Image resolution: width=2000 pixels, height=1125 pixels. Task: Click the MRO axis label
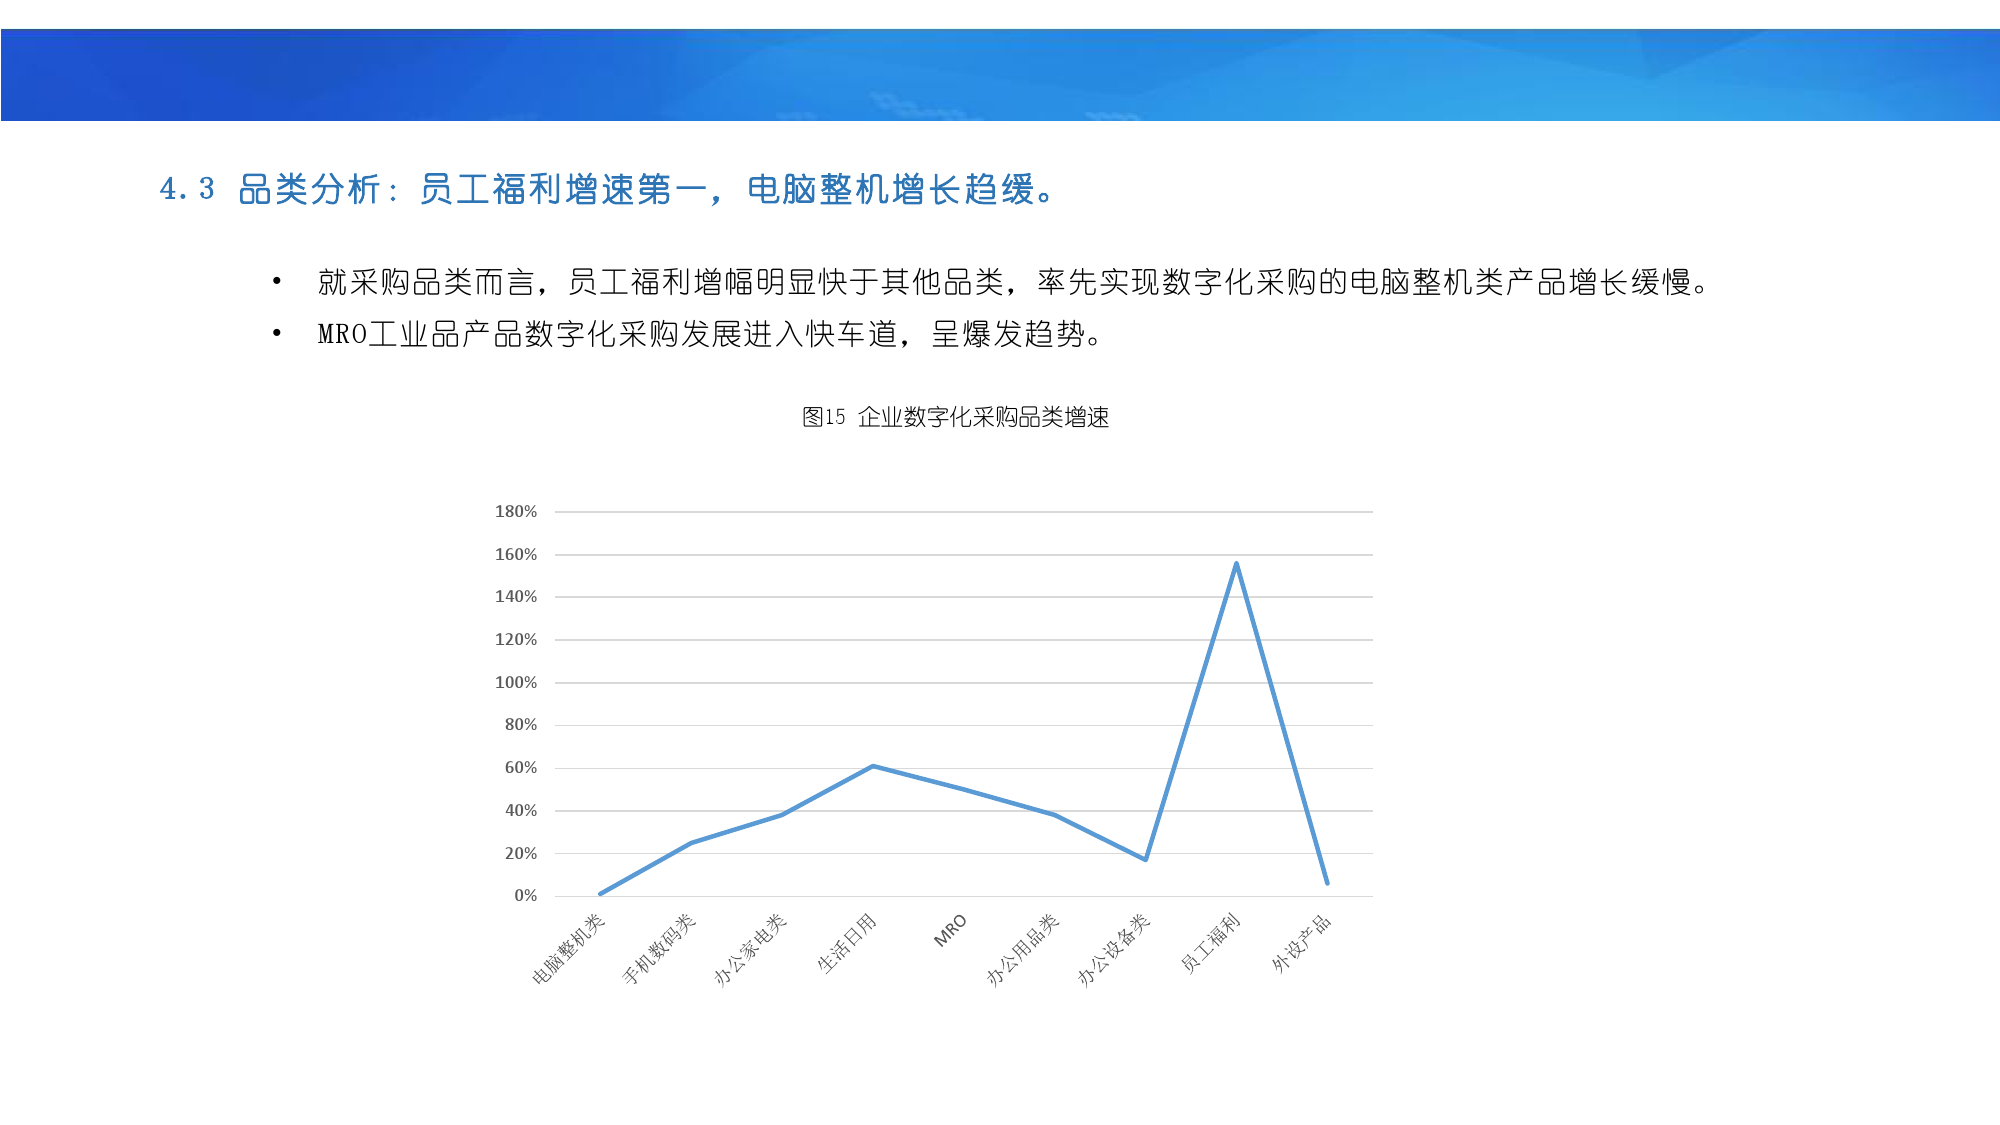point(950,931)
